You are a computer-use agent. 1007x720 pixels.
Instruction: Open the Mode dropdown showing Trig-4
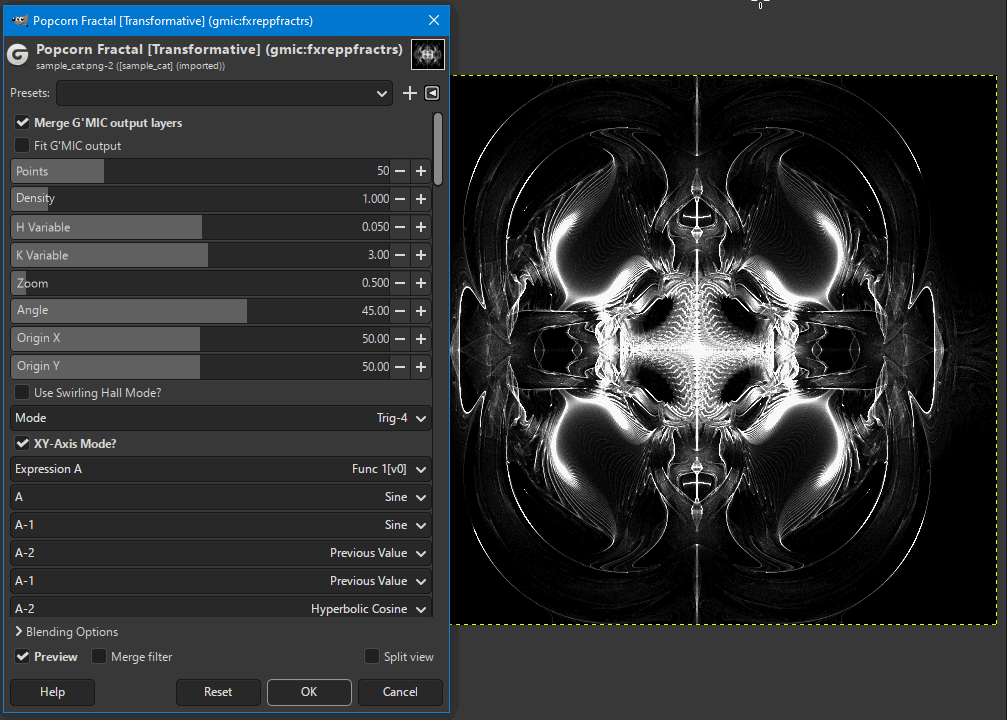coord(221,418)
